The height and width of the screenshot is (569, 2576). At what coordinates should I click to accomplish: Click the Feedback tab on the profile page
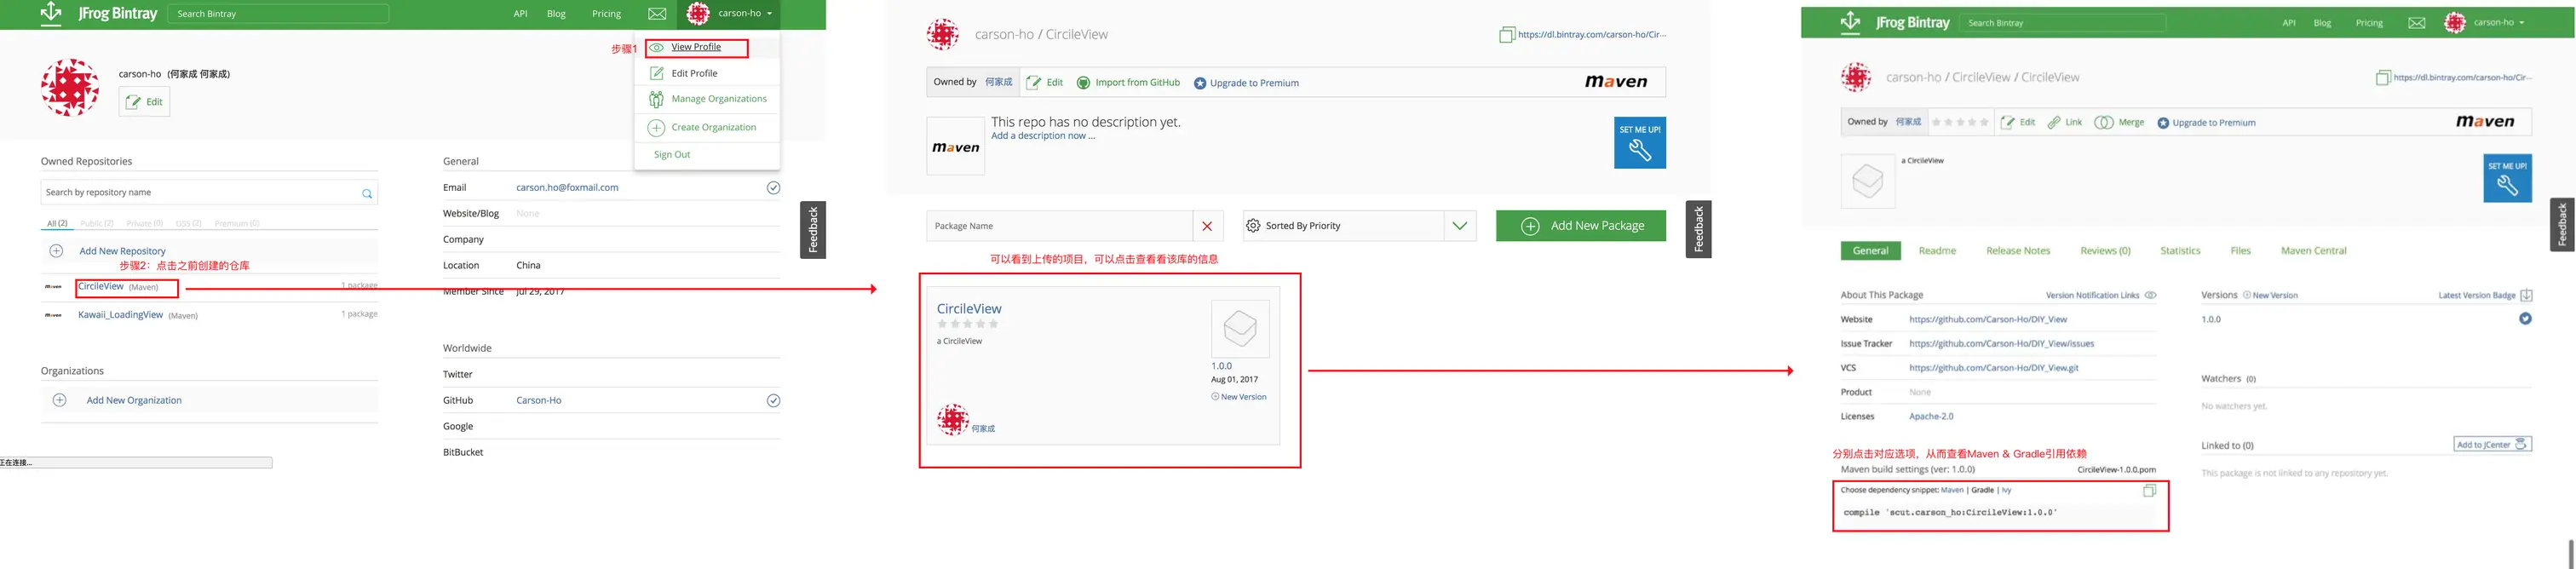pos(813,230)
